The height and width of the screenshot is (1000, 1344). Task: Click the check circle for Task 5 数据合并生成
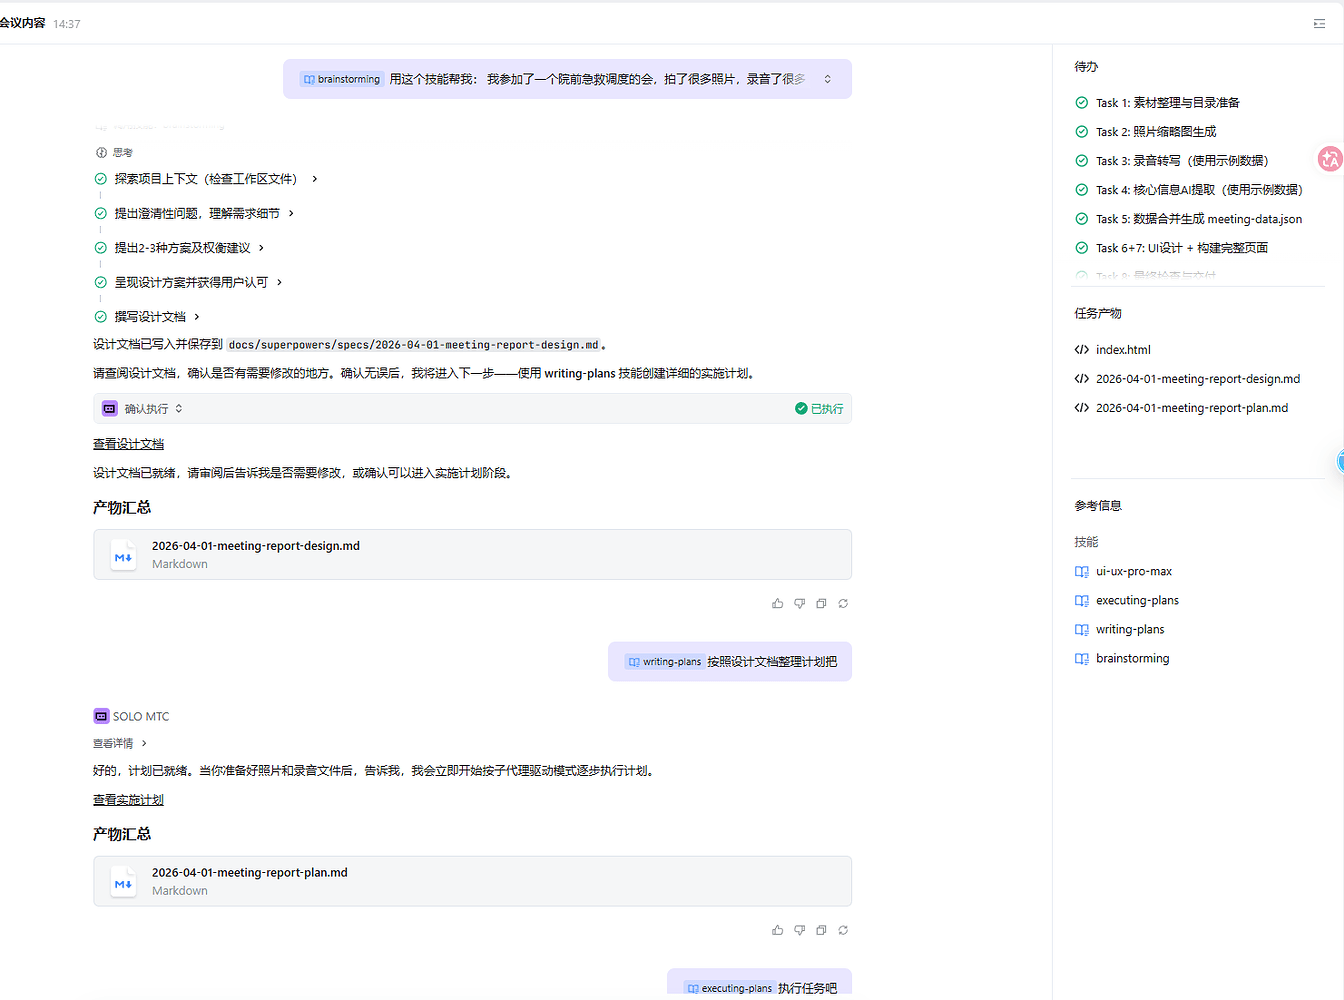tap(1081, 219)
